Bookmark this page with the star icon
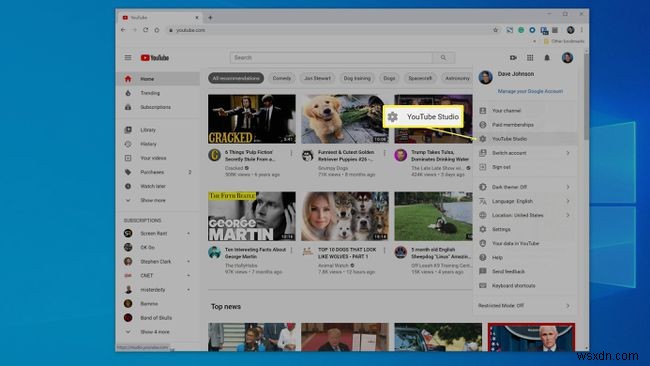The image size is (650, 366). pos(495,30)
